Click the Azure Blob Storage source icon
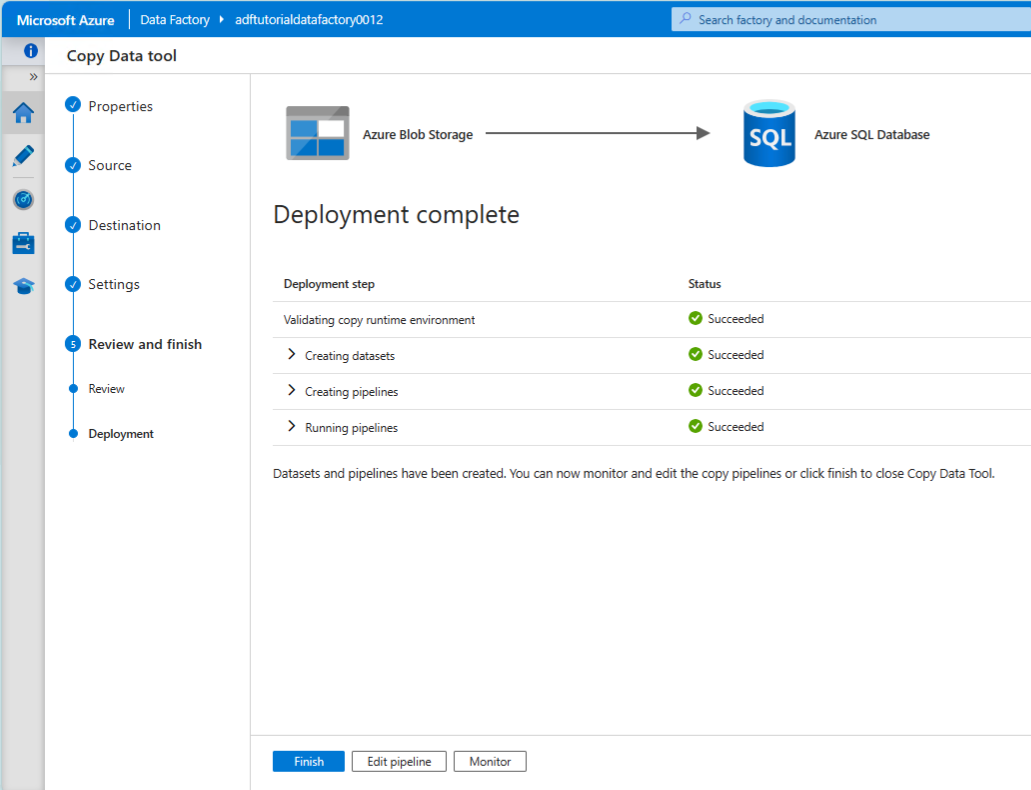 [x=318, y=133]
